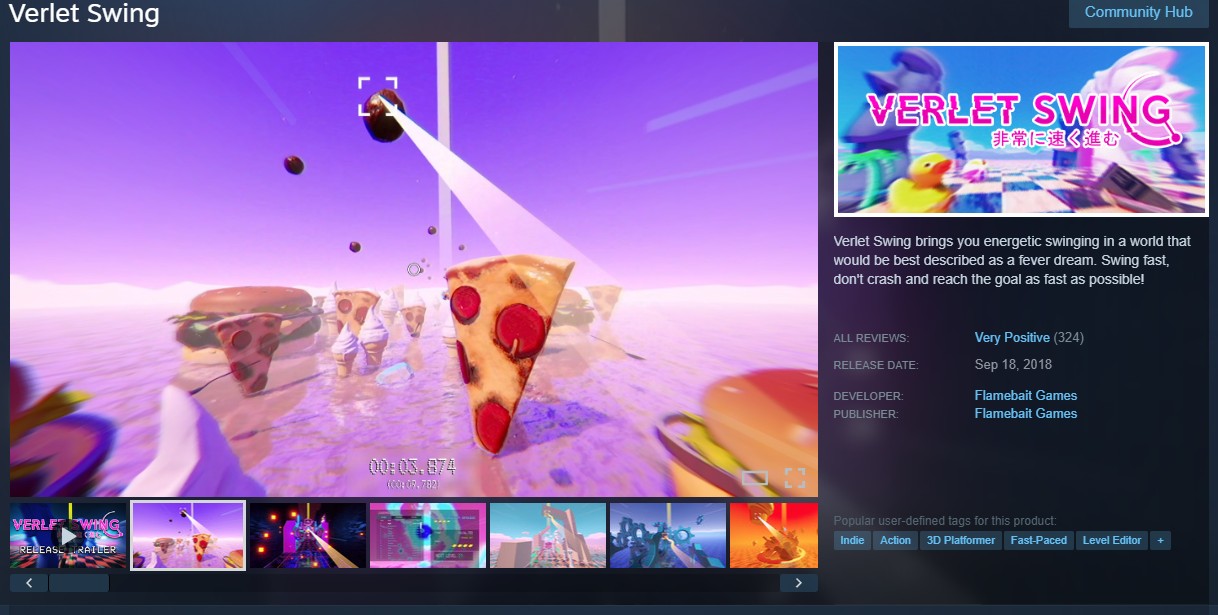Select the dark neon level thumbnail
Image resolution: width=1218 pixels, height=615 pixels.
[308, 535]
